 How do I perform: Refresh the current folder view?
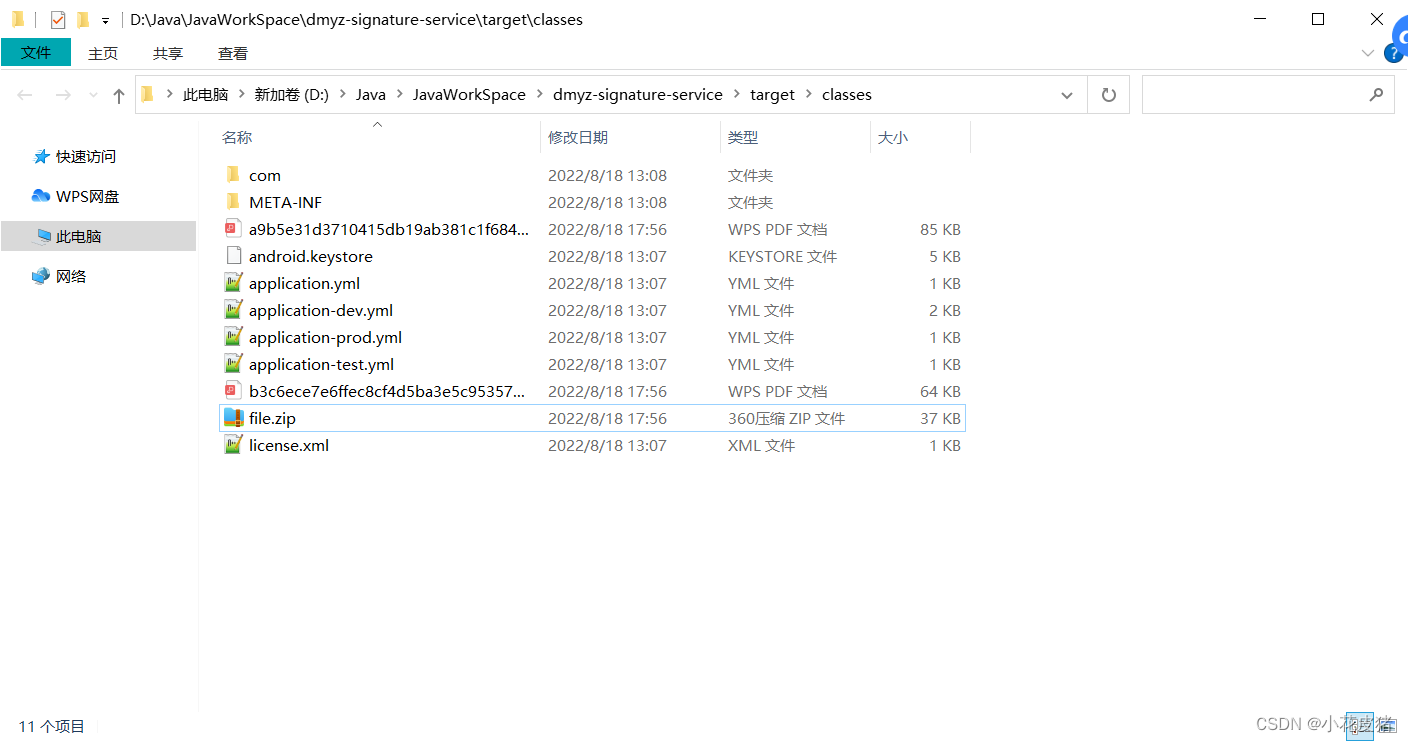point(1108,95)
